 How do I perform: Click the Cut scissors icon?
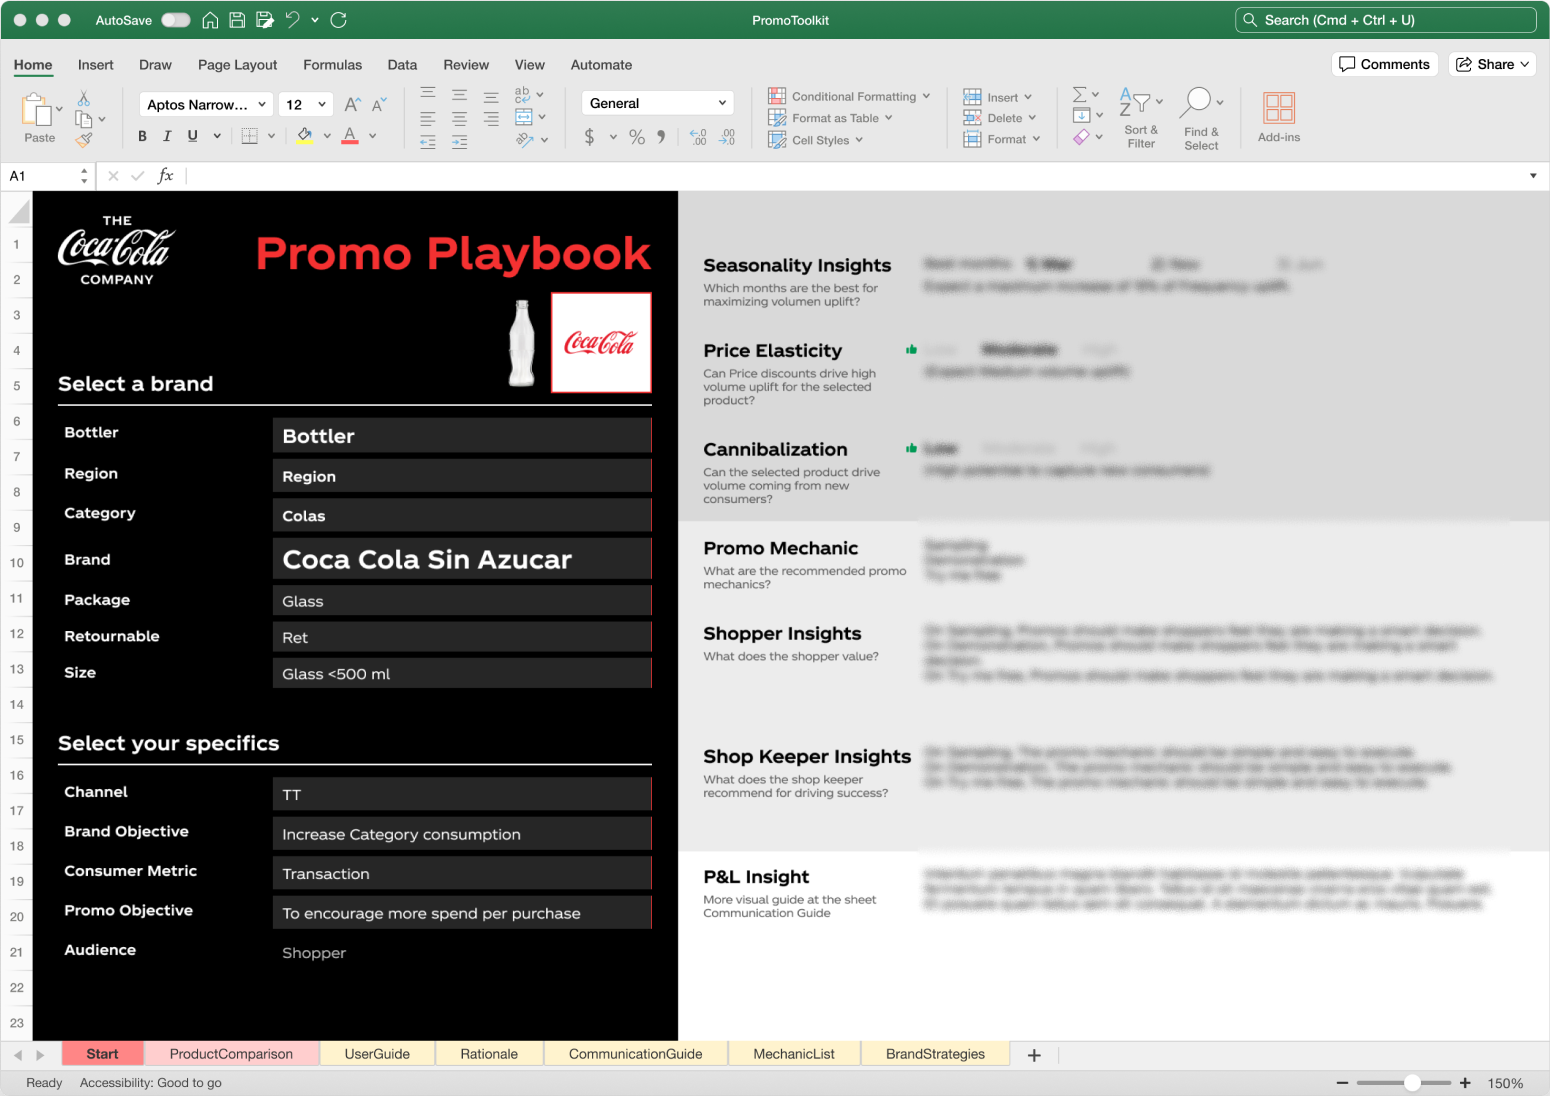click(84, 98)
